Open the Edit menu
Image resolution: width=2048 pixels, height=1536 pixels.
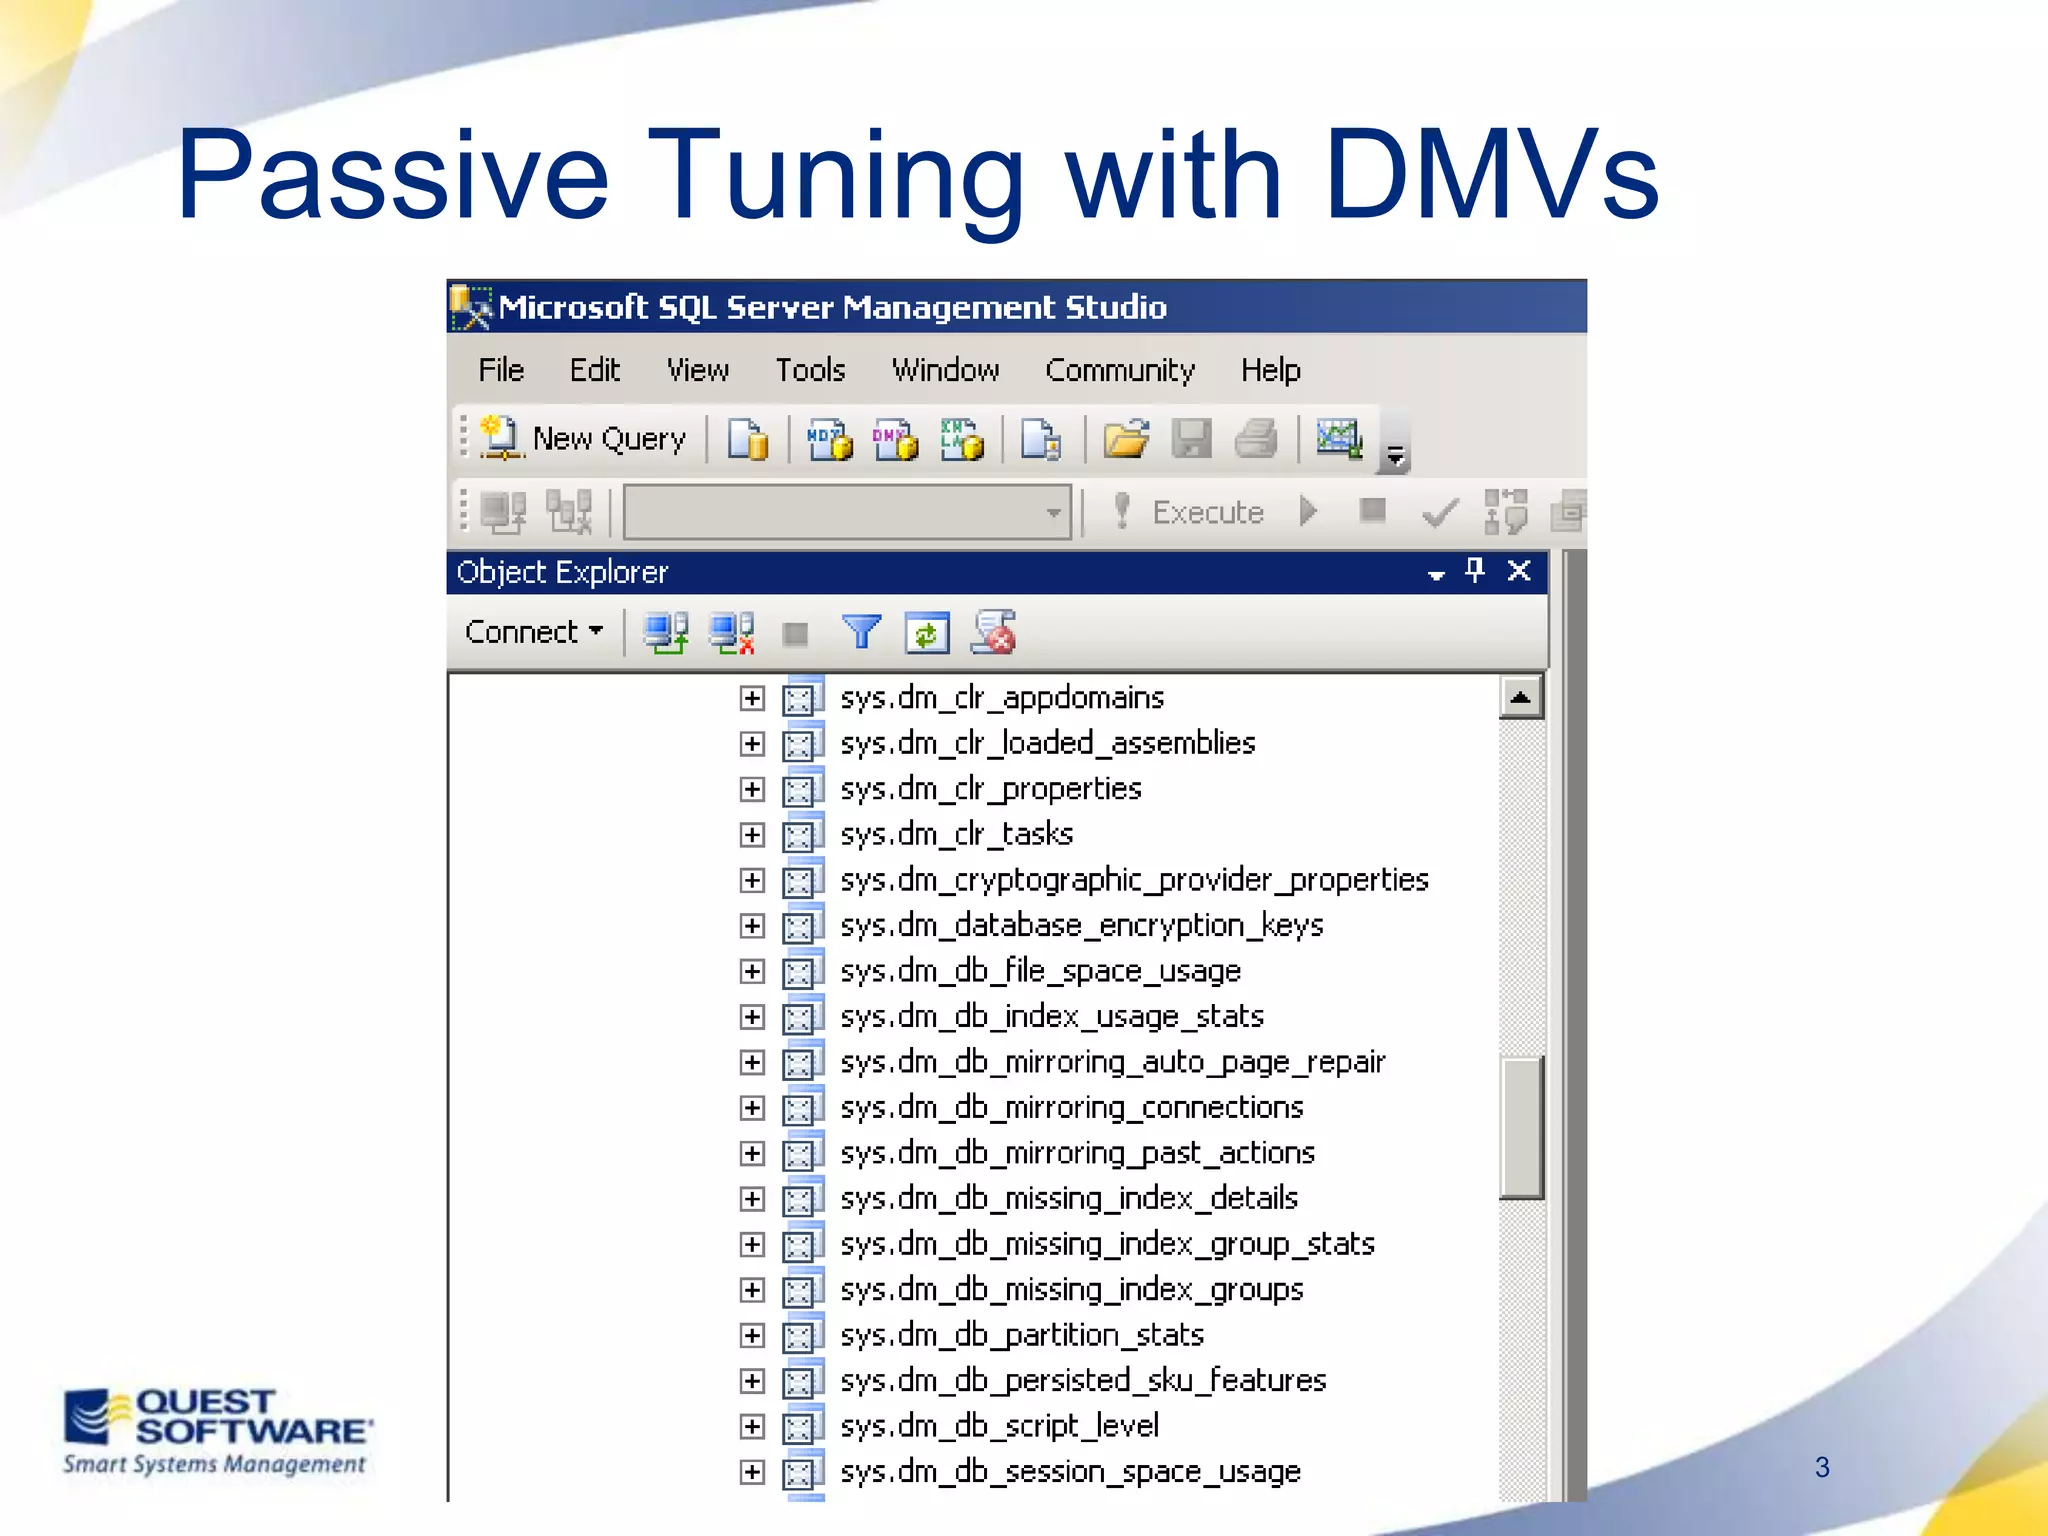click(x=595, y=370)
